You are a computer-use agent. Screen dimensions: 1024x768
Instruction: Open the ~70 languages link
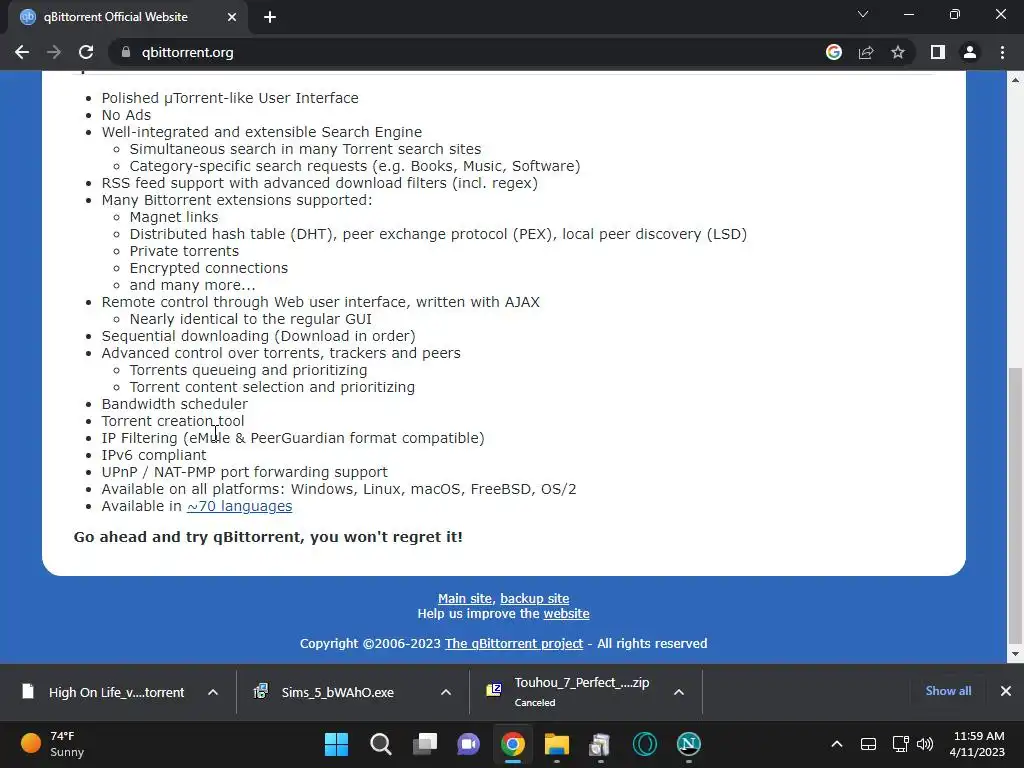[240, 506]
